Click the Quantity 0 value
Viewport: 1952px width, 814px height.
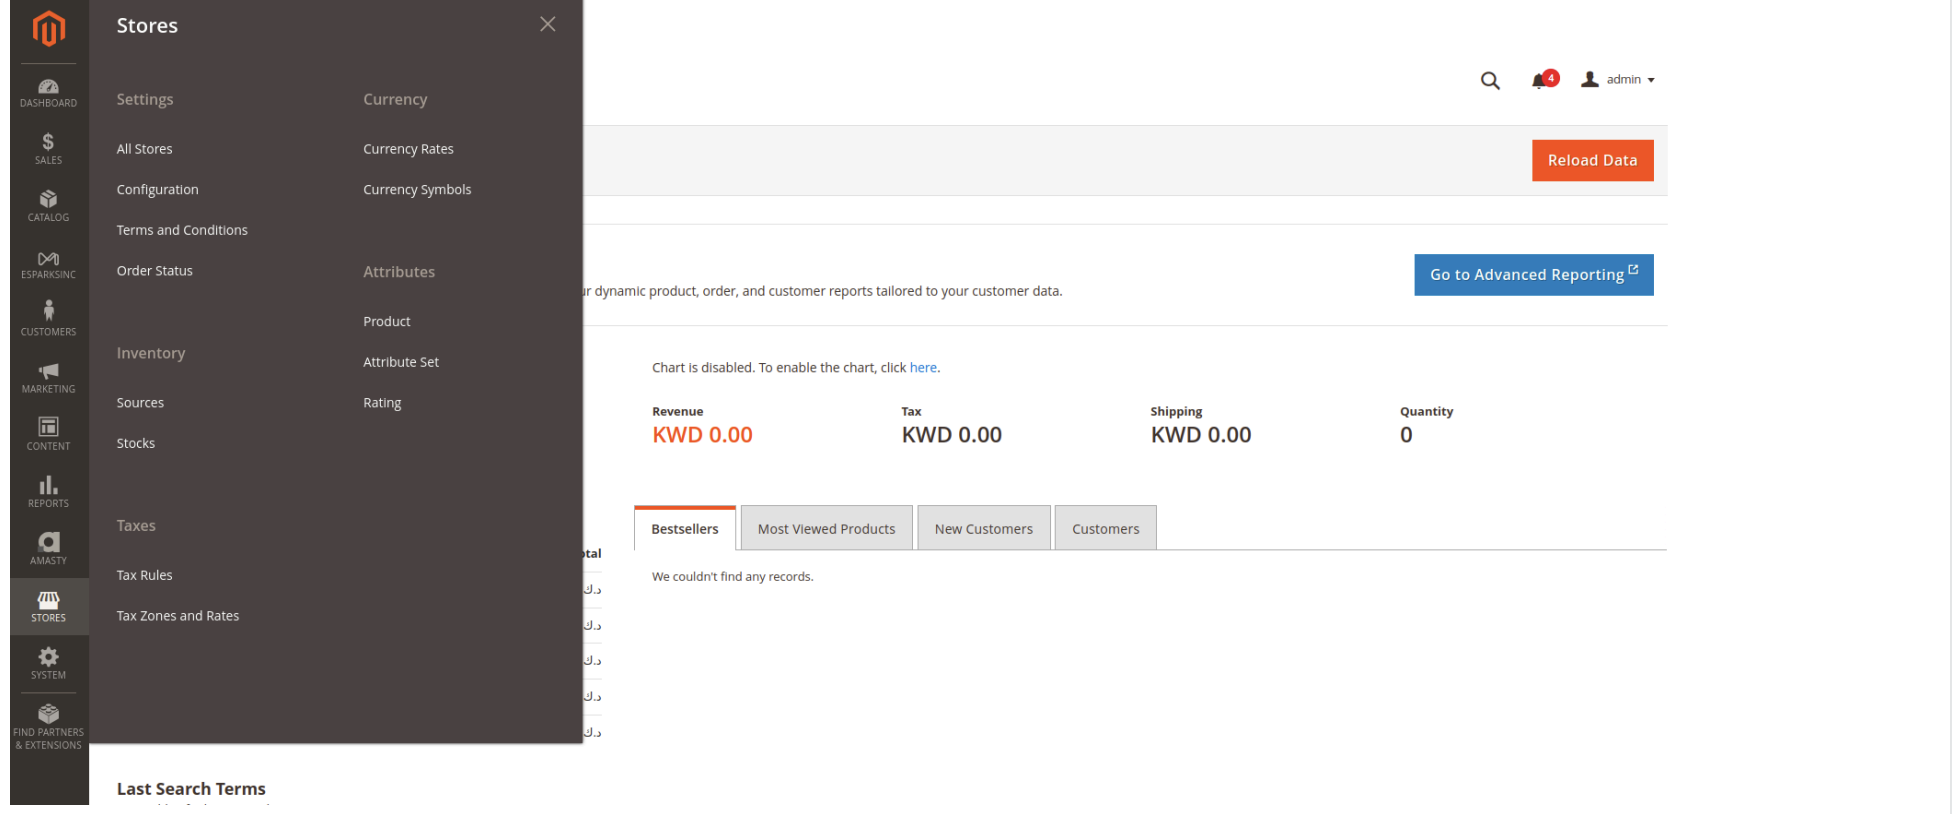coord(1406,435)
